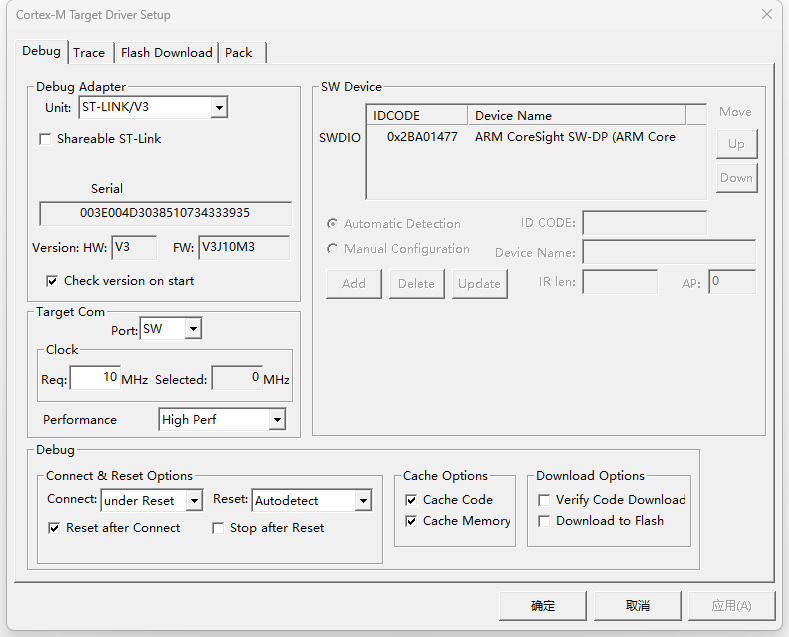Click the Move Up button
Image resolution: width=789 pixels, height=637 pixels.
[736, 144]
